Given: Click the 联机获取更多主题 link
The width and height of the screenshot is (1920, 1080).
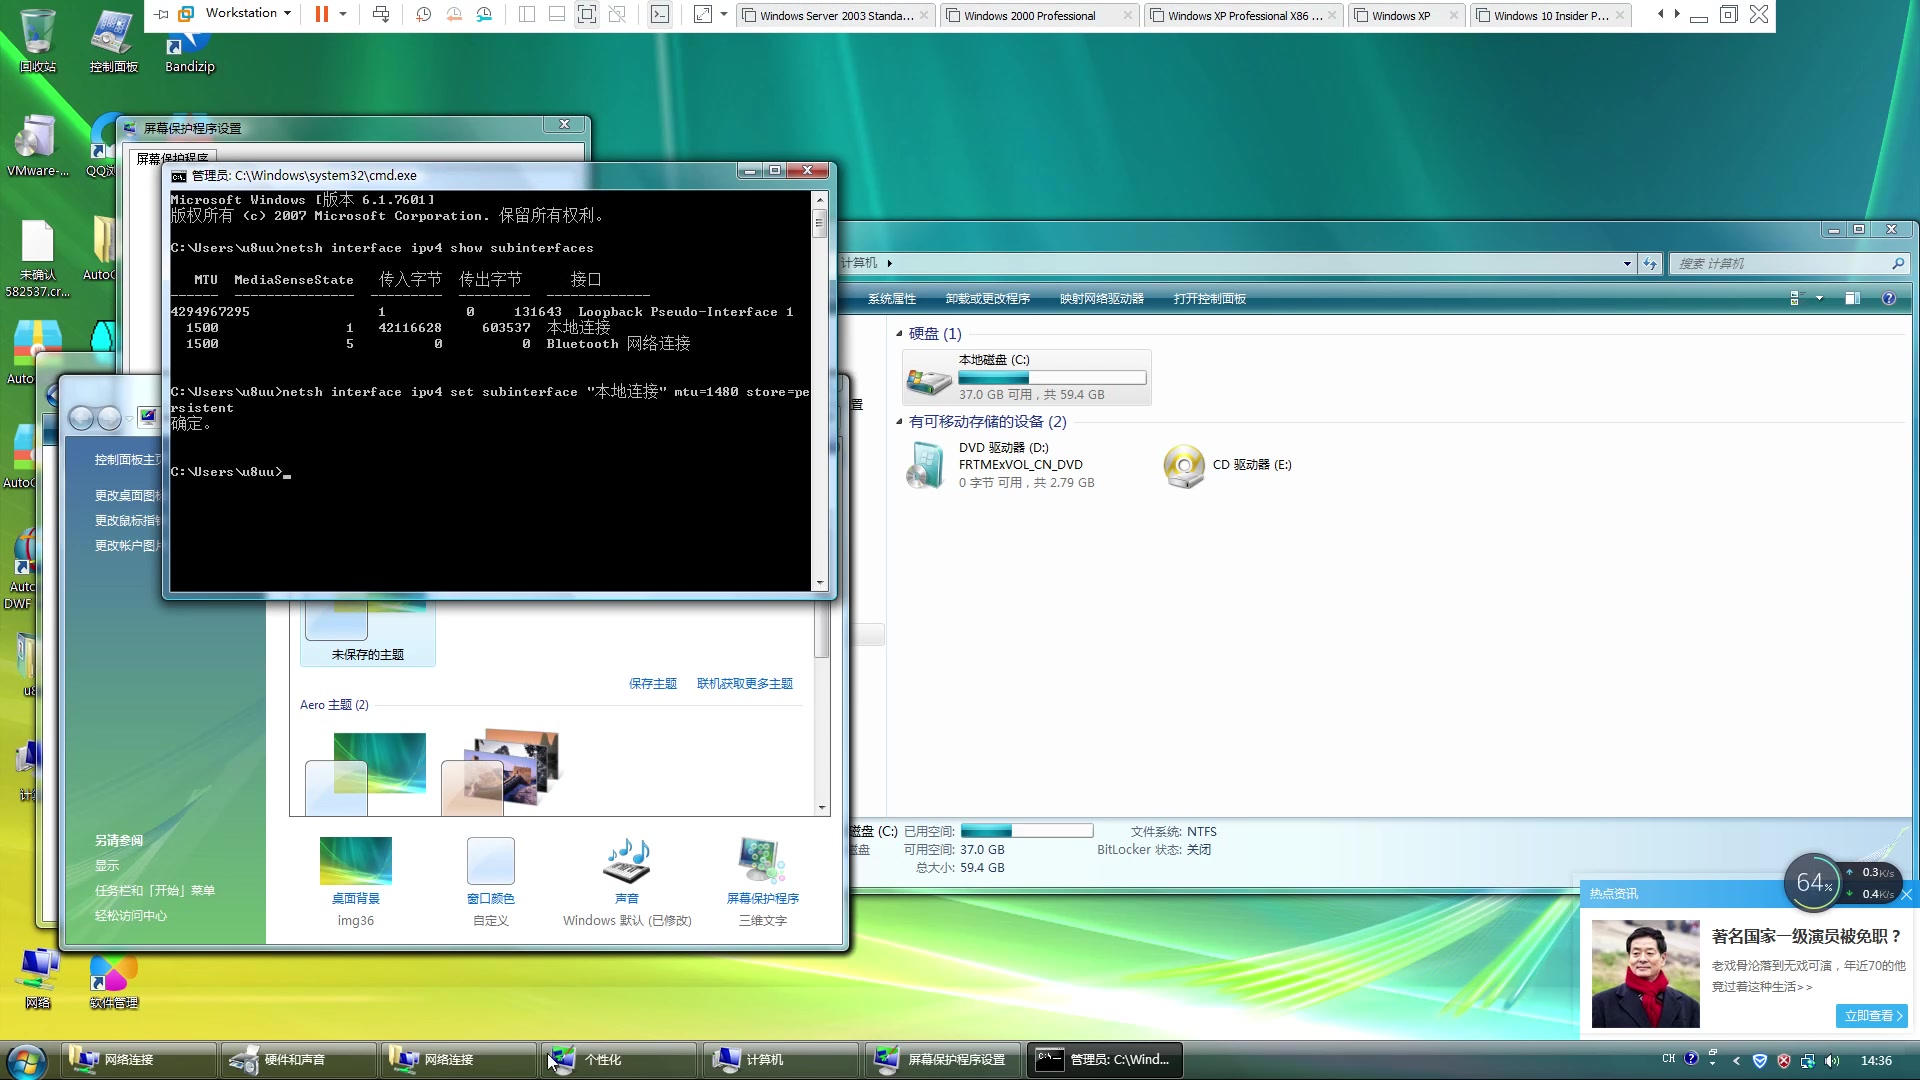Looking at the screenshot, I should click(744, 684).
